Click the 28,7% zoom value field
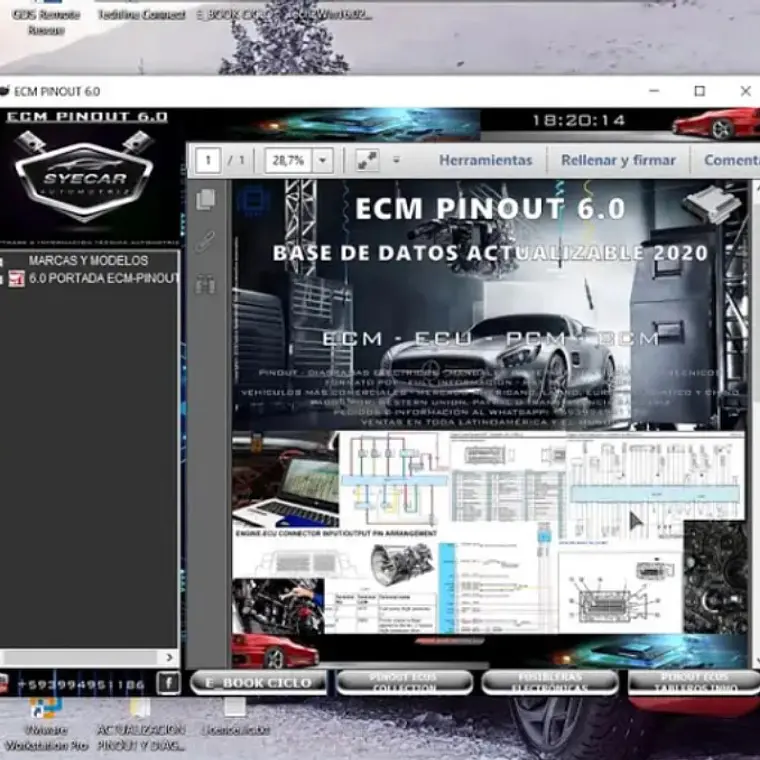The width and height of the screenshot is (760, 760). point(289,160)
